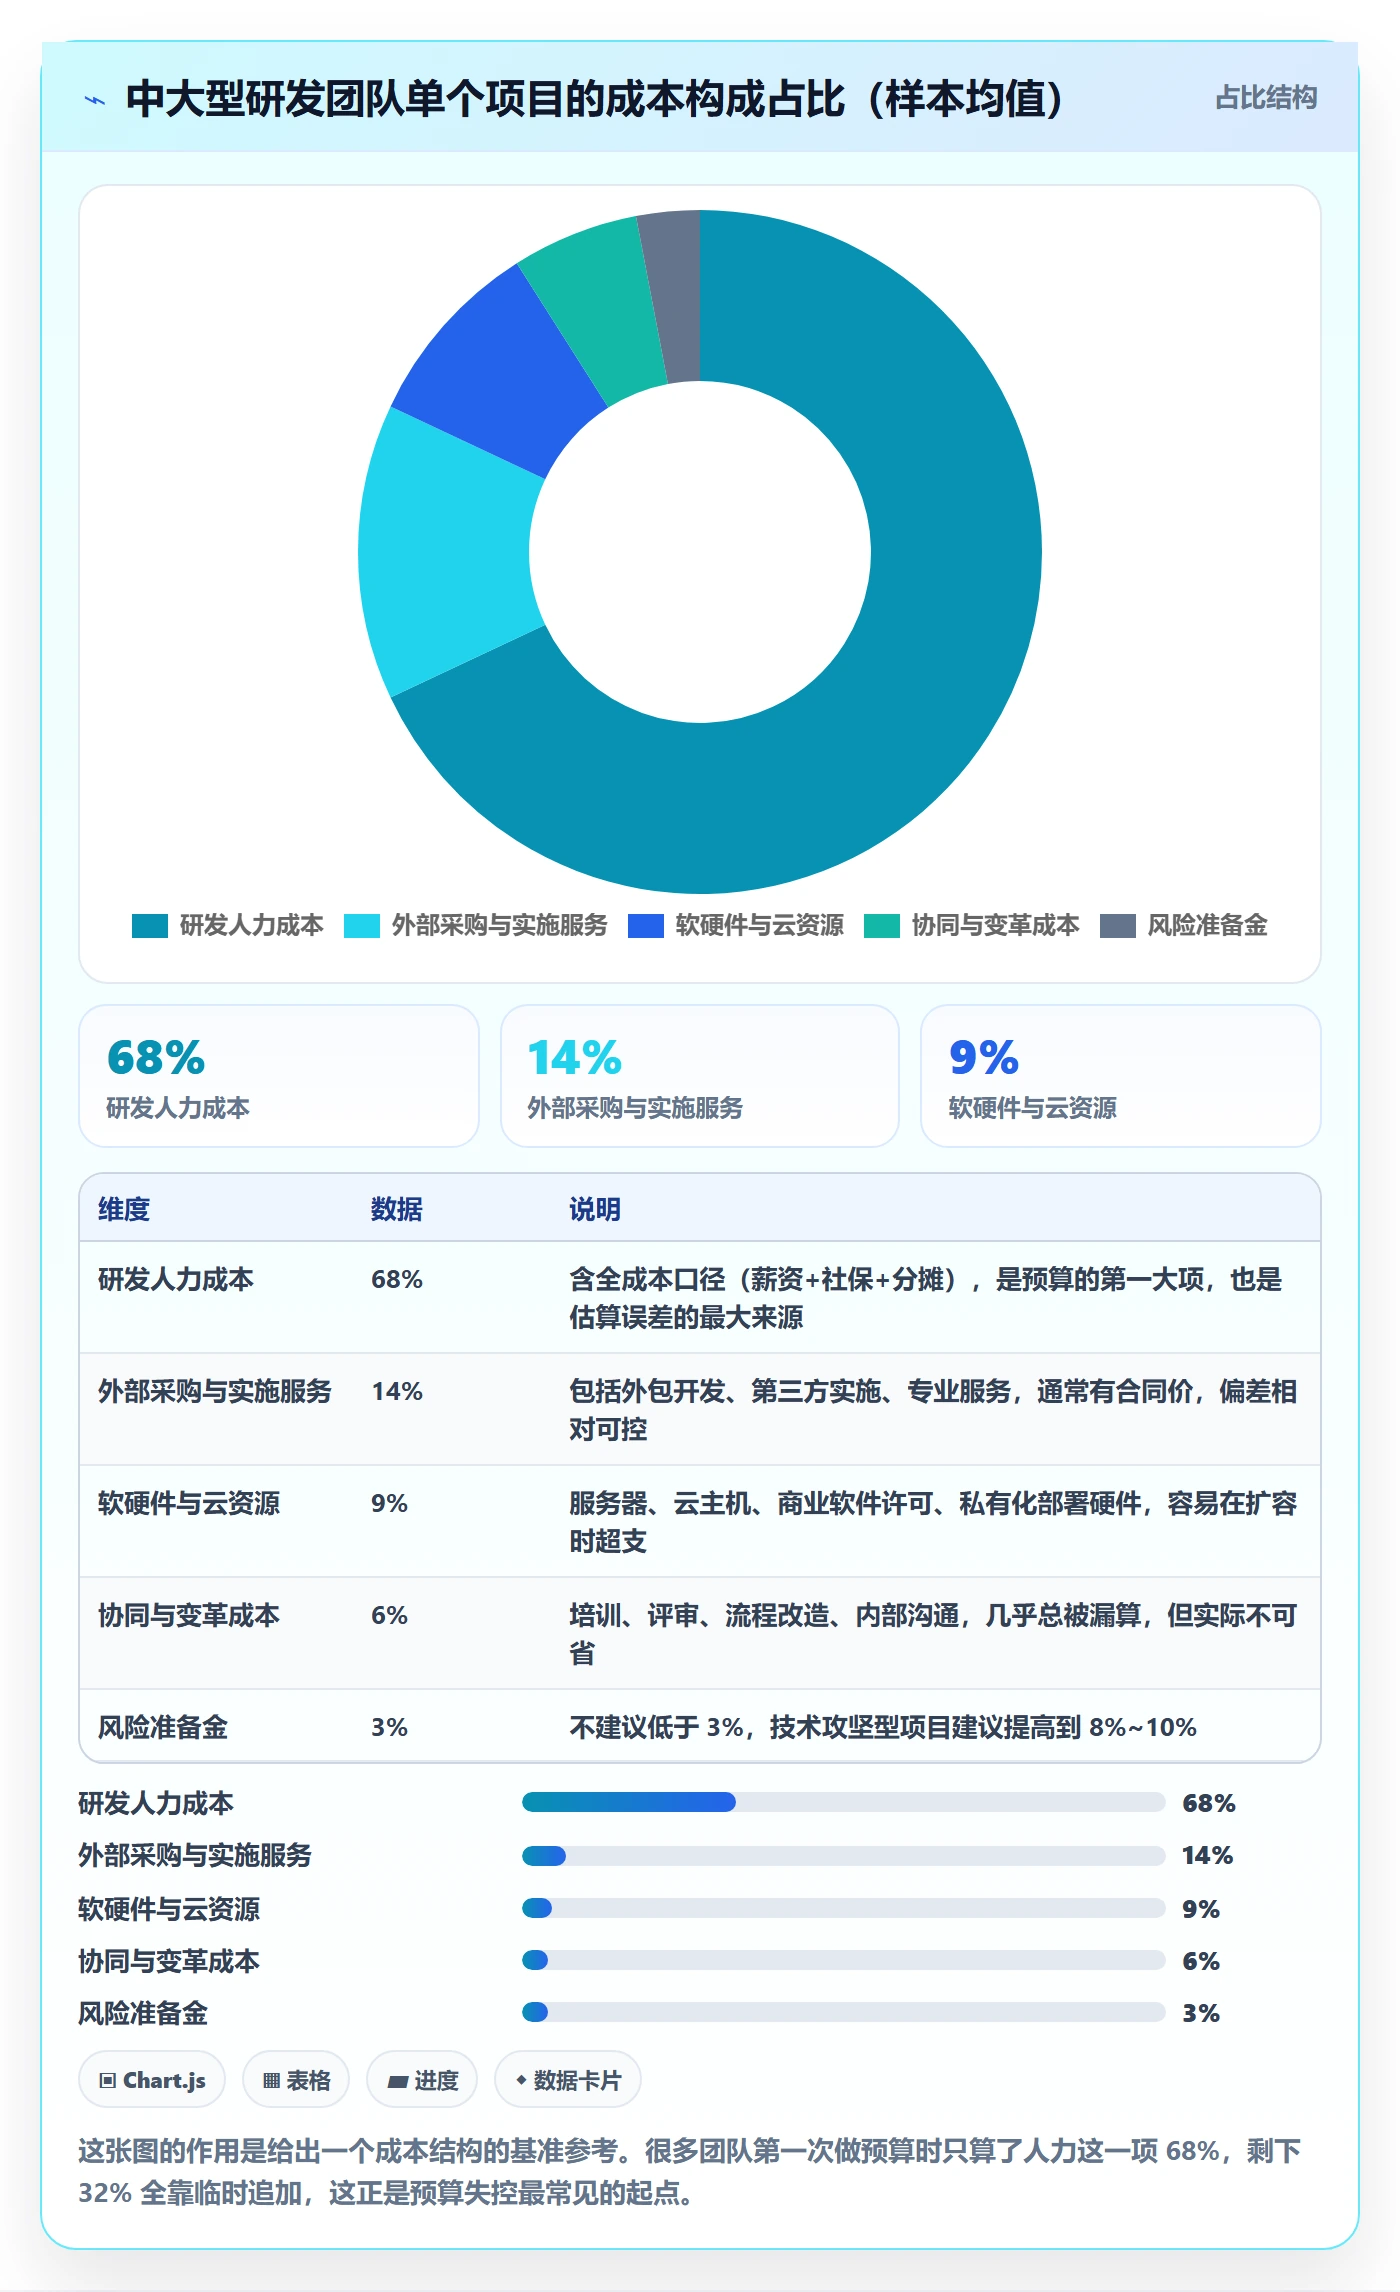Click the 数据 column header
The width and height of the screenshot is (1400, 2292).
click(397, 1209)
